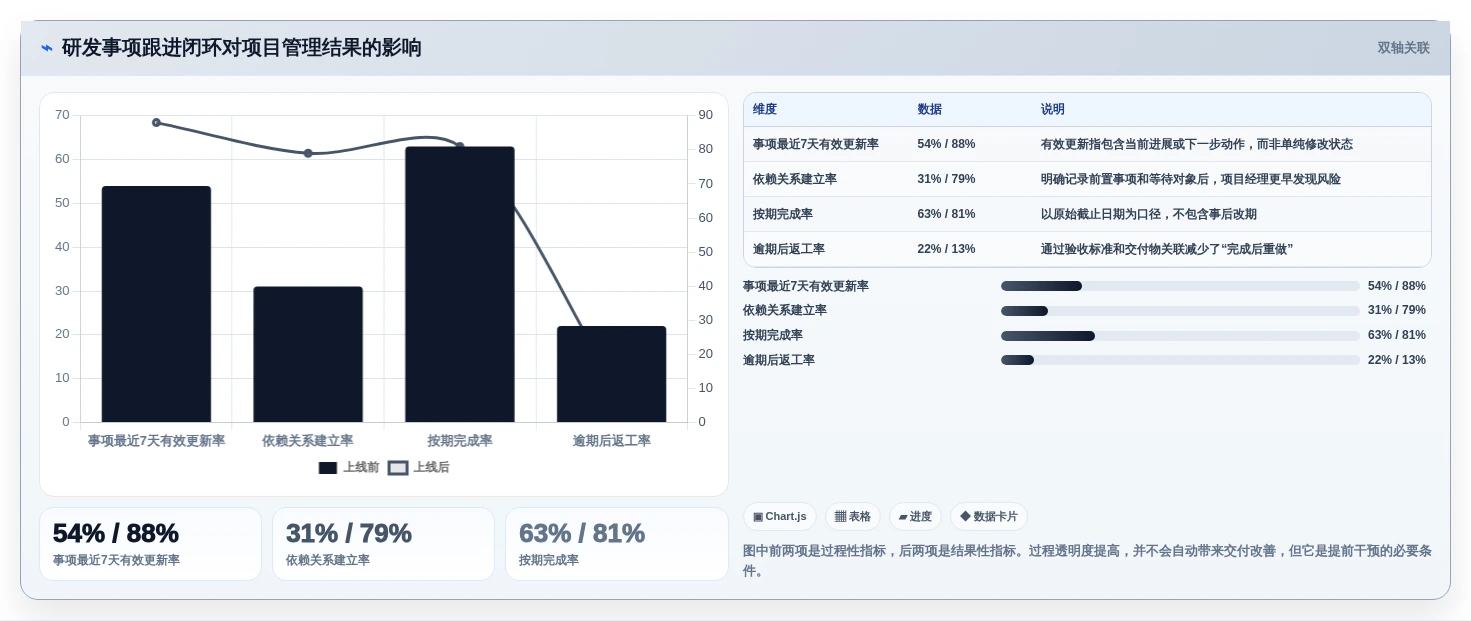This screenshot has height=621, width=1471.
Task: Click the 按期完成率 bar in chart
Action: pos(460,284)
